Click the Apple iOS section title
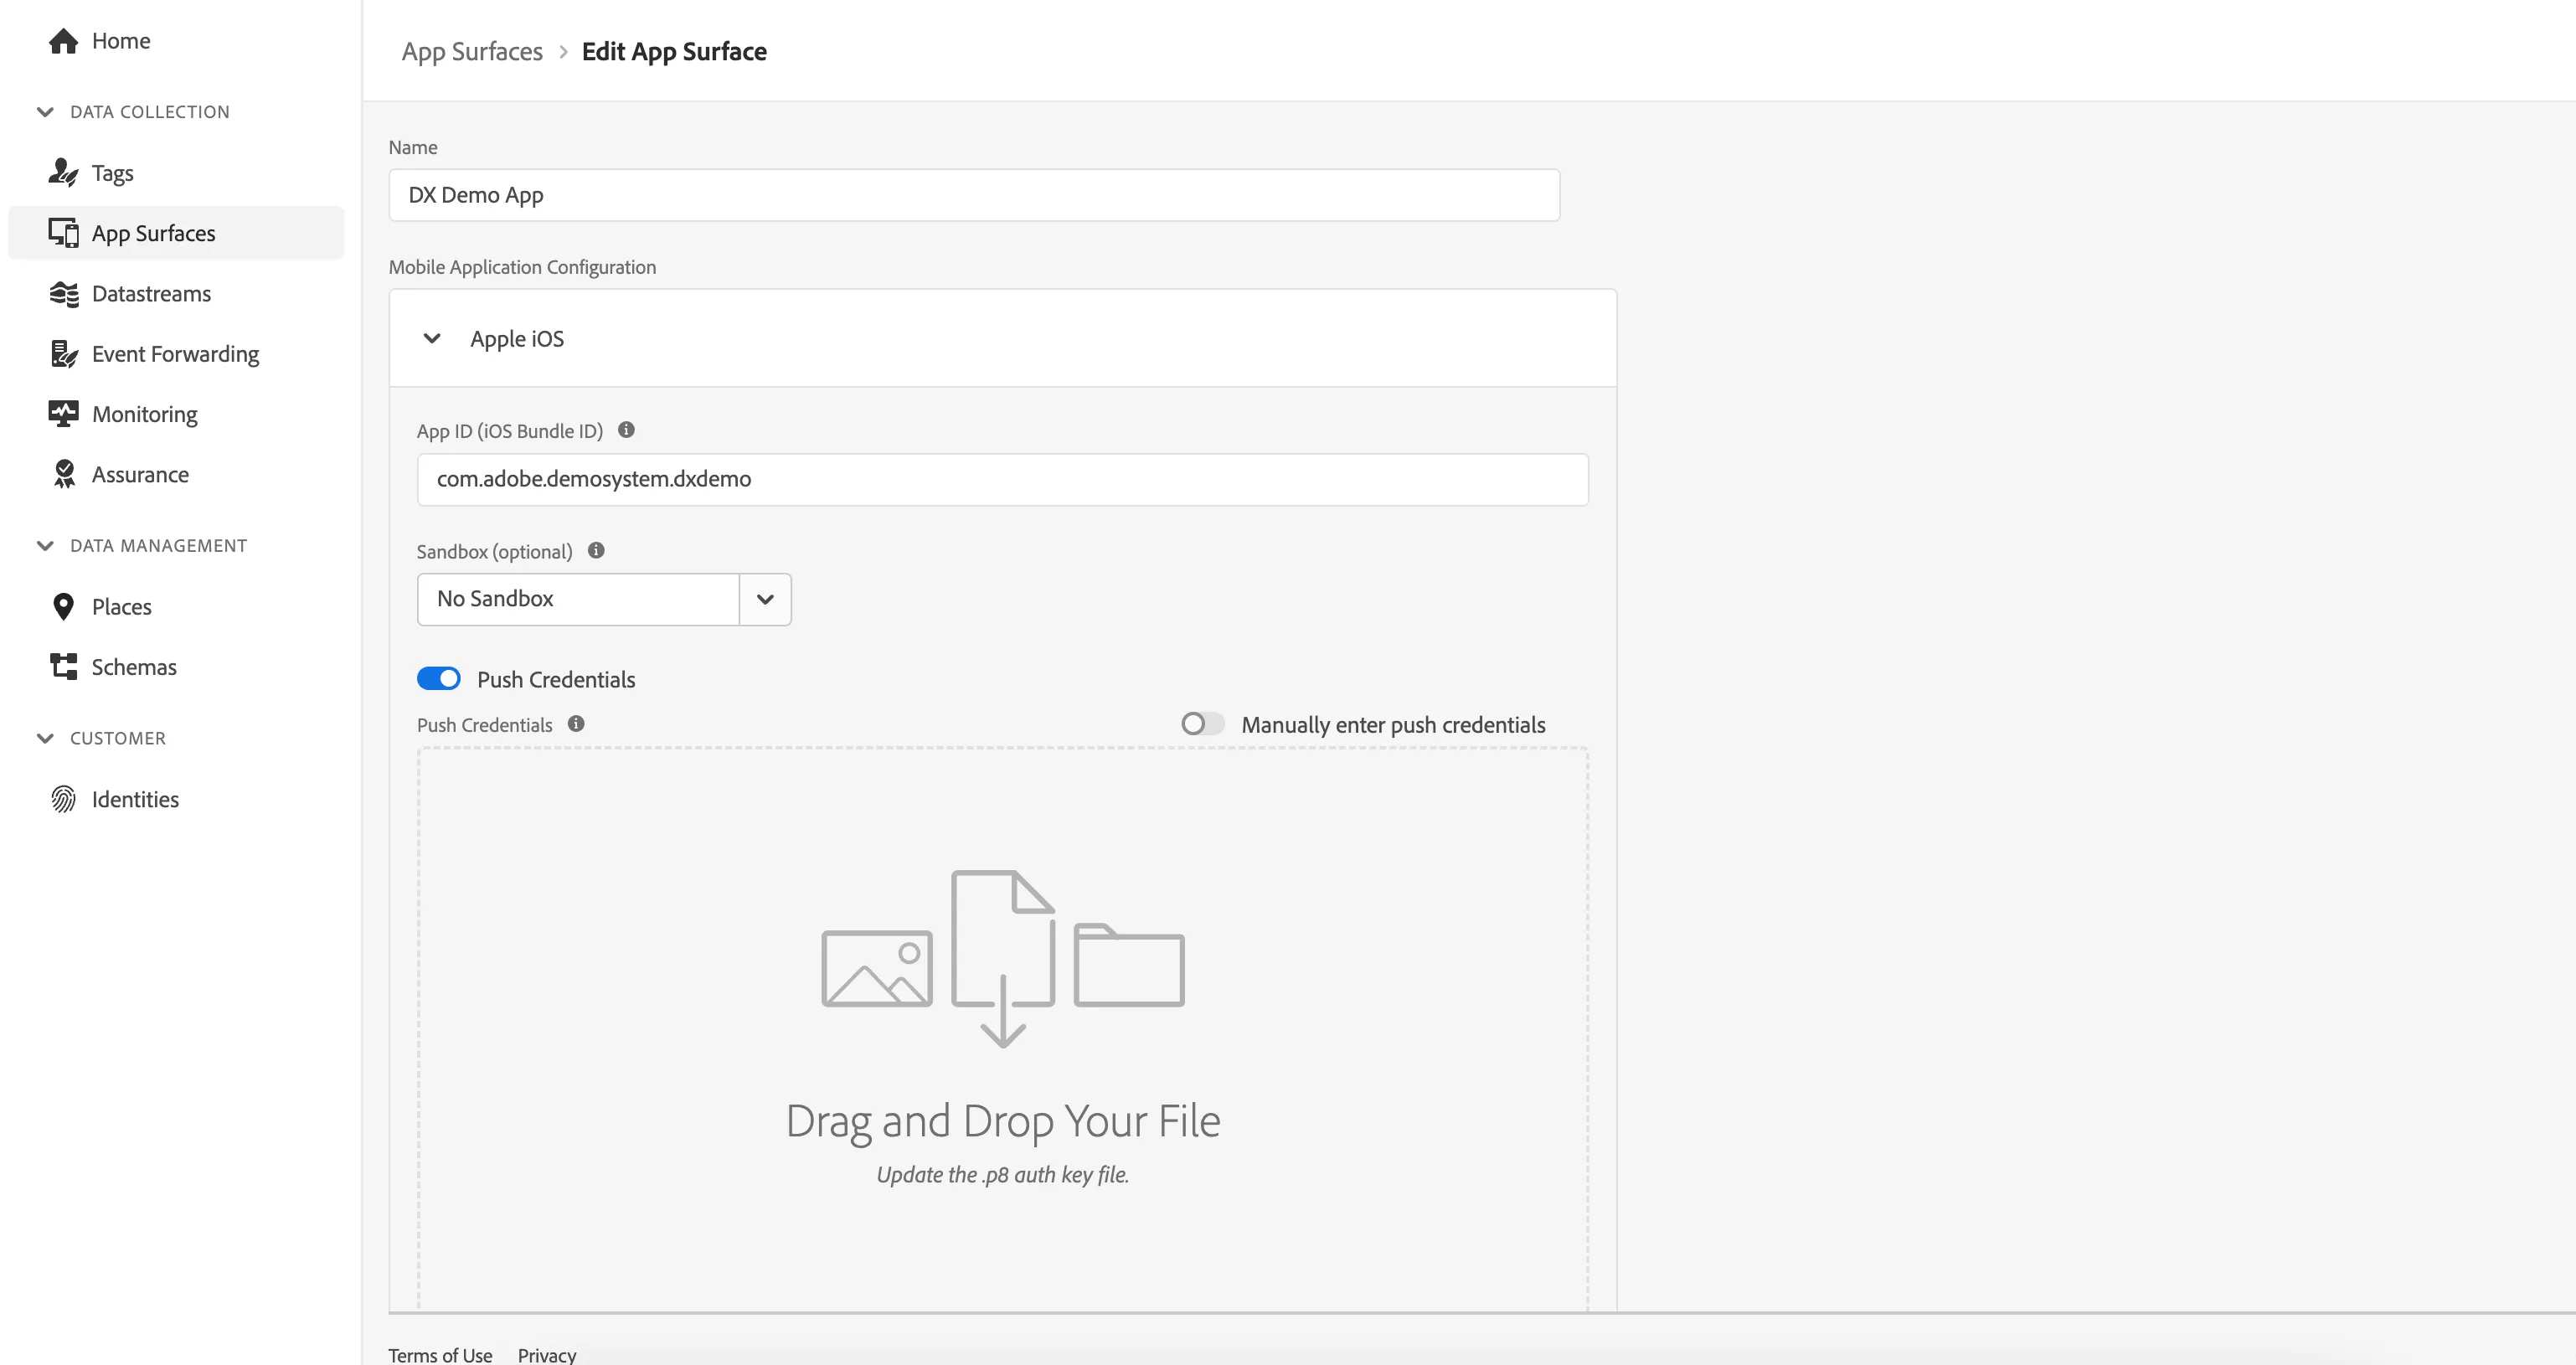This screenshot has height=1365, width=2576. (517, 338)
